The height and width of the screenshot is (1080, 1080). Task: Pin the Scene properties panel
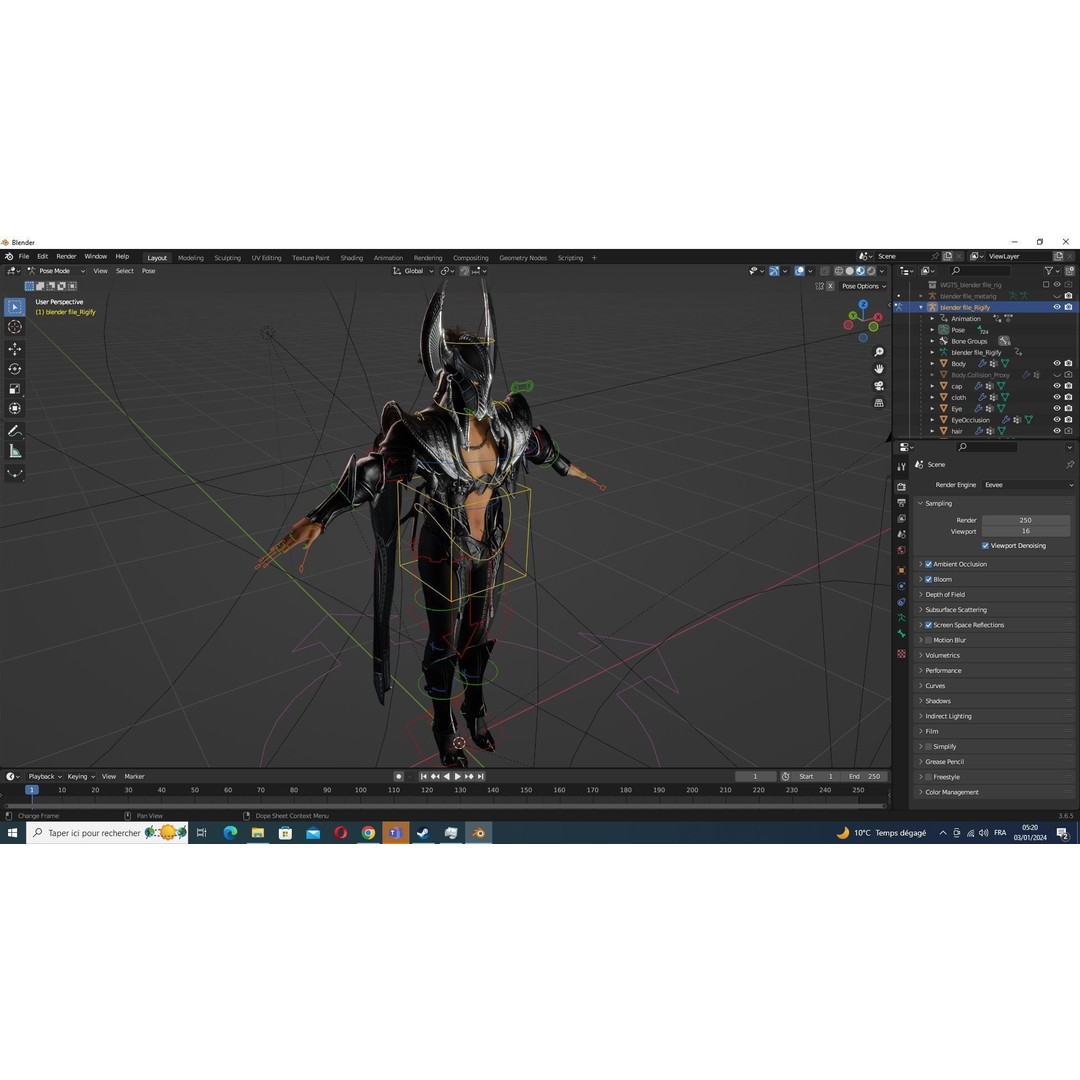(x=1070, y=465)
